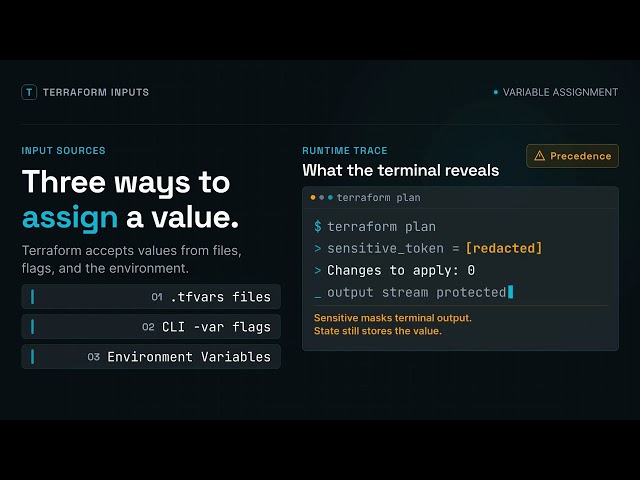Click the T logo icon beside Terraform Inputs
640x480 pixels.
pyautogui.click(x=29, y=92)
